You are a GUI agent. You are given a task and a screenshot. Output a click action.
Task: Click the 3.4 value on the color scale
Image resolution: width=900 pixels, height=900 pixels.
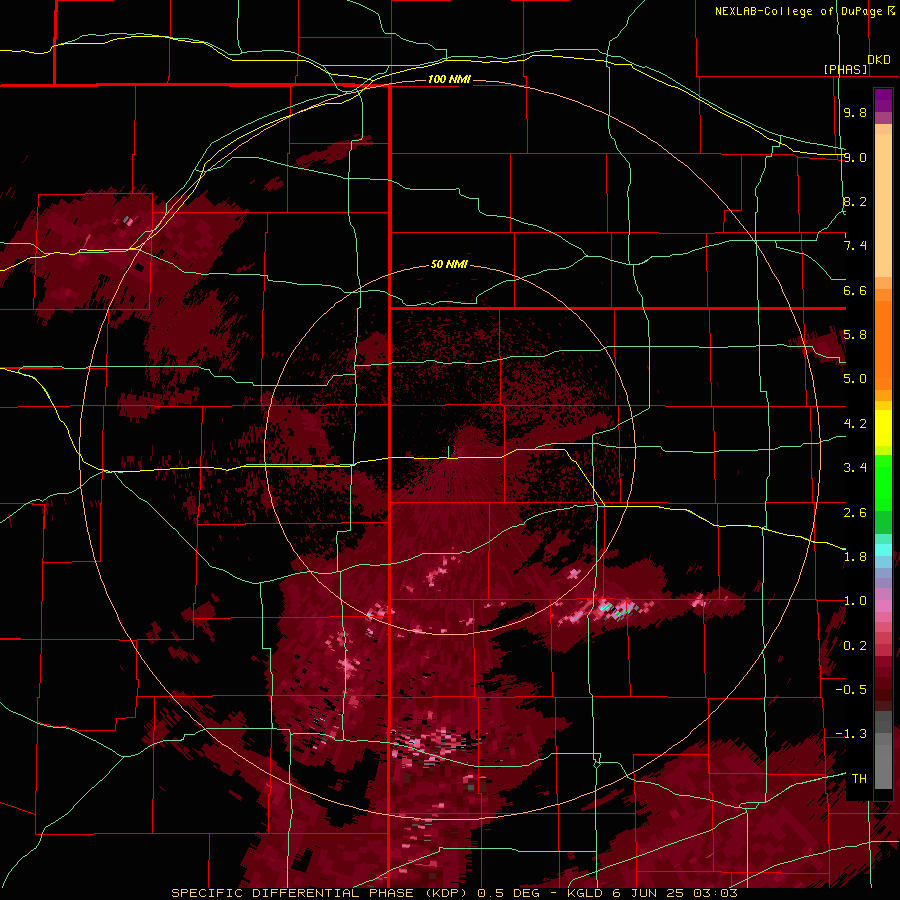(x=855, y=468)
